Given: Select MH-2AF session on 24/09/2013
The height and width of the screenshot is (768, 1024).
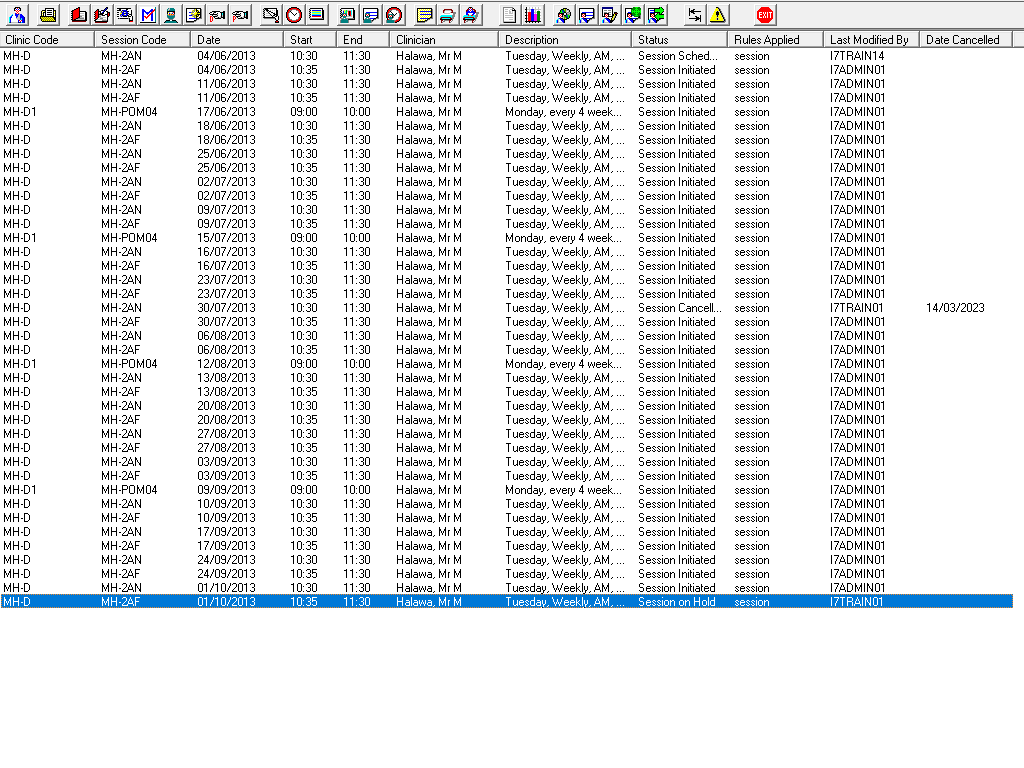Looking at the screenshot, I should (506, 574).
